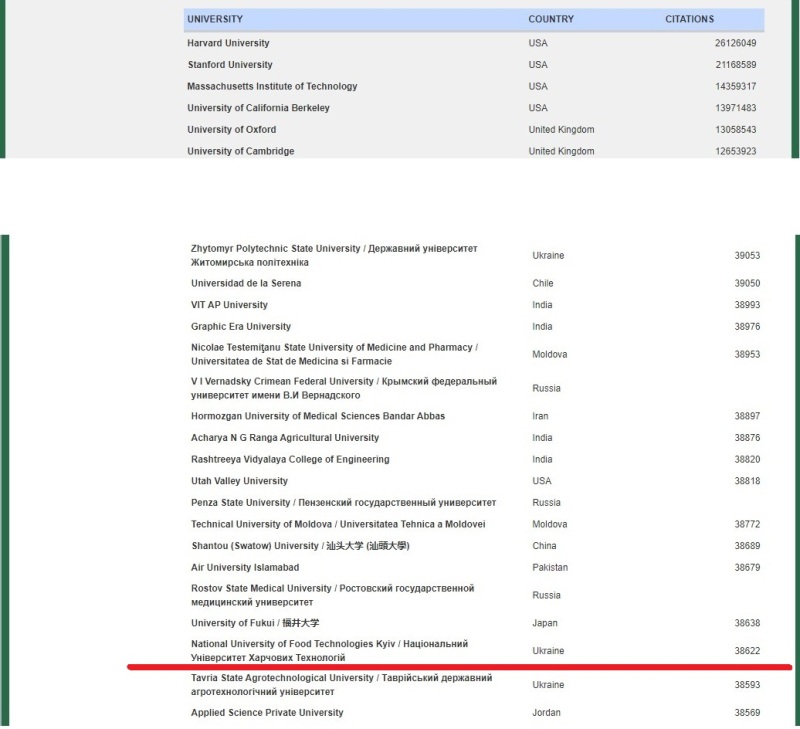Viewport: 800px width, 729px height.
Task: Click citation value 38897
Action: [747, 416]
